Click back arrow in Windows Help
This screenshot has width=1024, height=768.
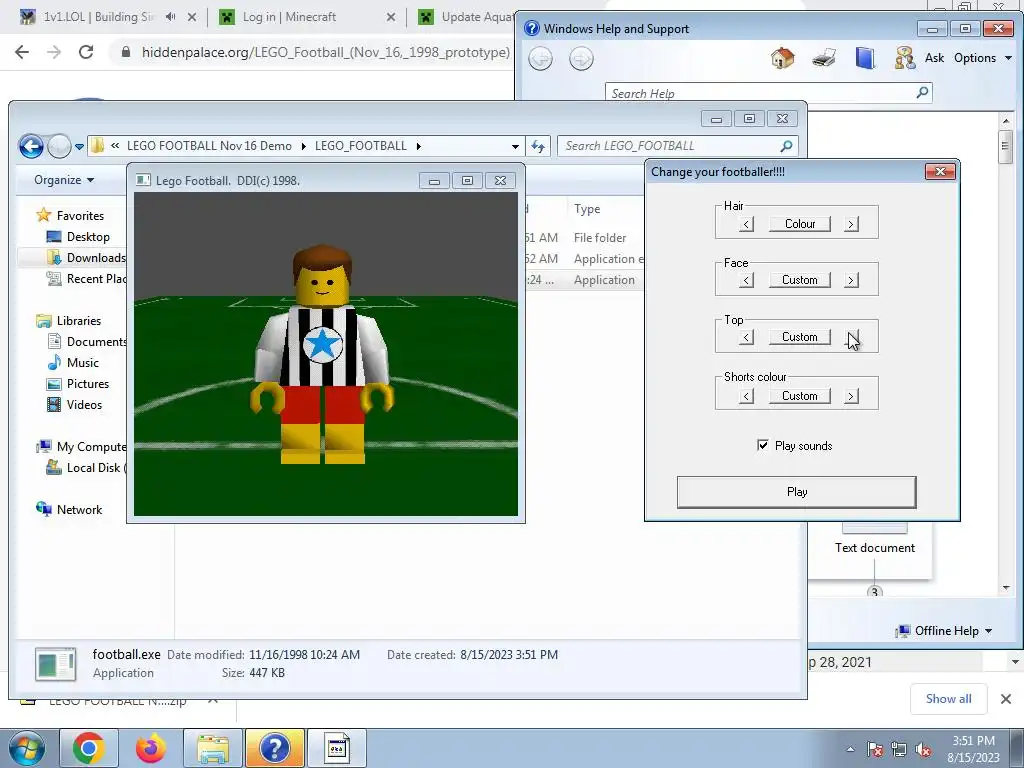(x=540, y=59)
